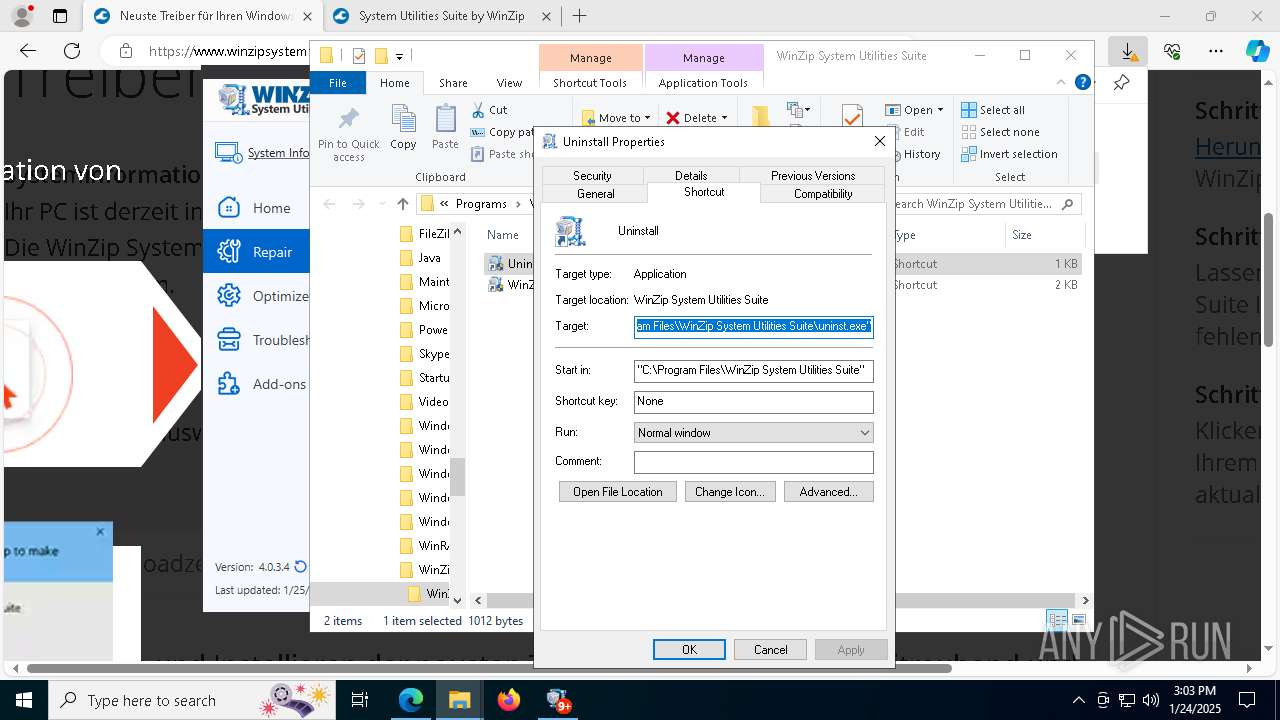Click the Copy icon in the Clipboard group
Screen dimensions: 1280x720
(x=403, y=120)
